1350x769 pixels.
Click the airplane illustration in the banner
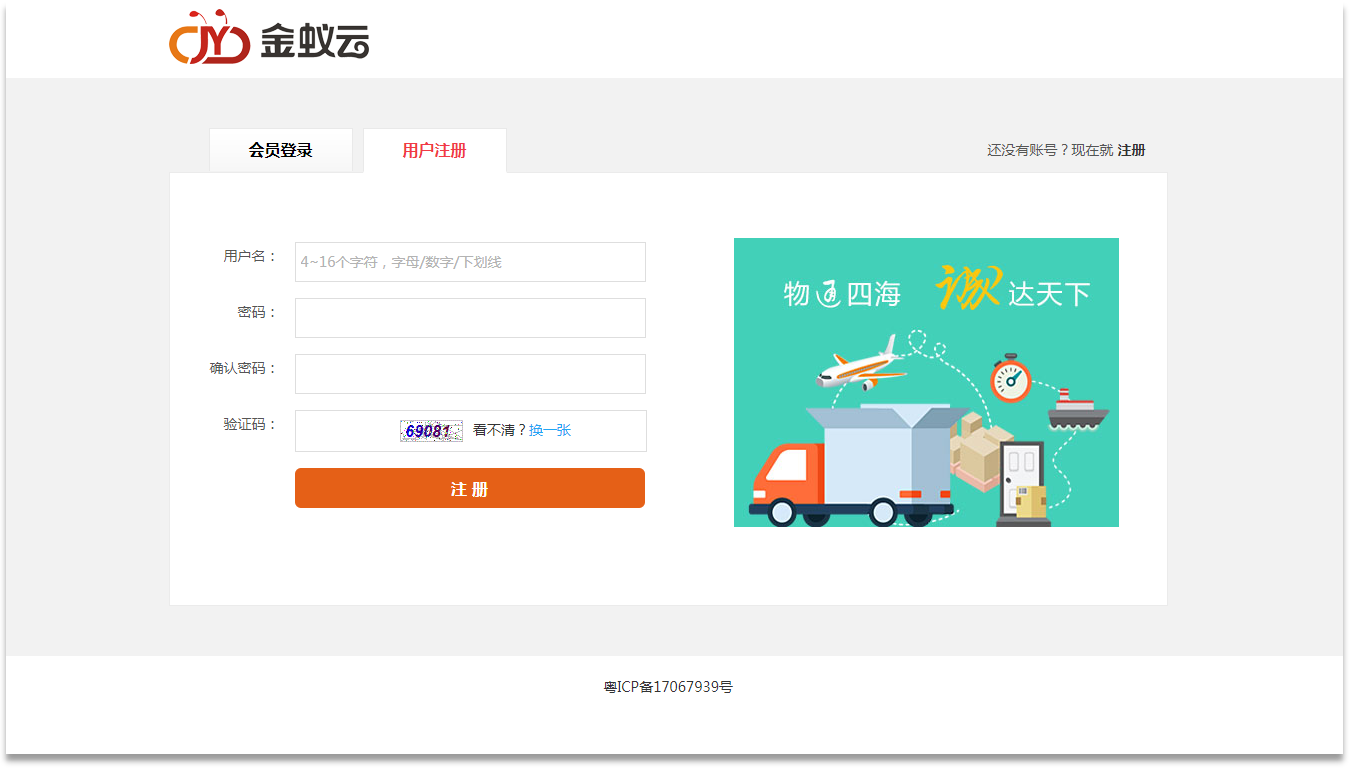pyautogui.click(x=860, y=365)
